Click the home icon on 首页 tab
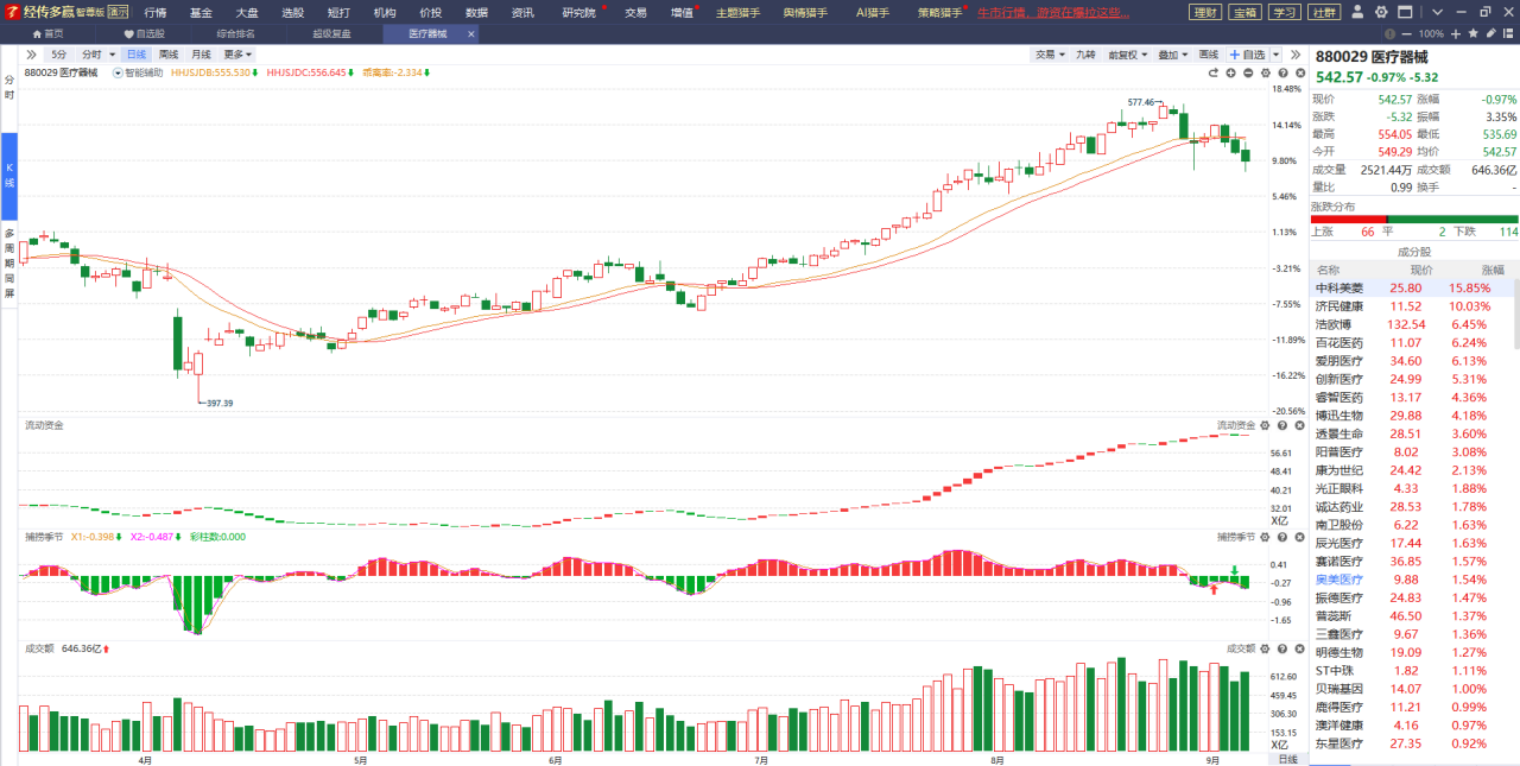Viewport: 1520px width, 766px height. [37, 34]
